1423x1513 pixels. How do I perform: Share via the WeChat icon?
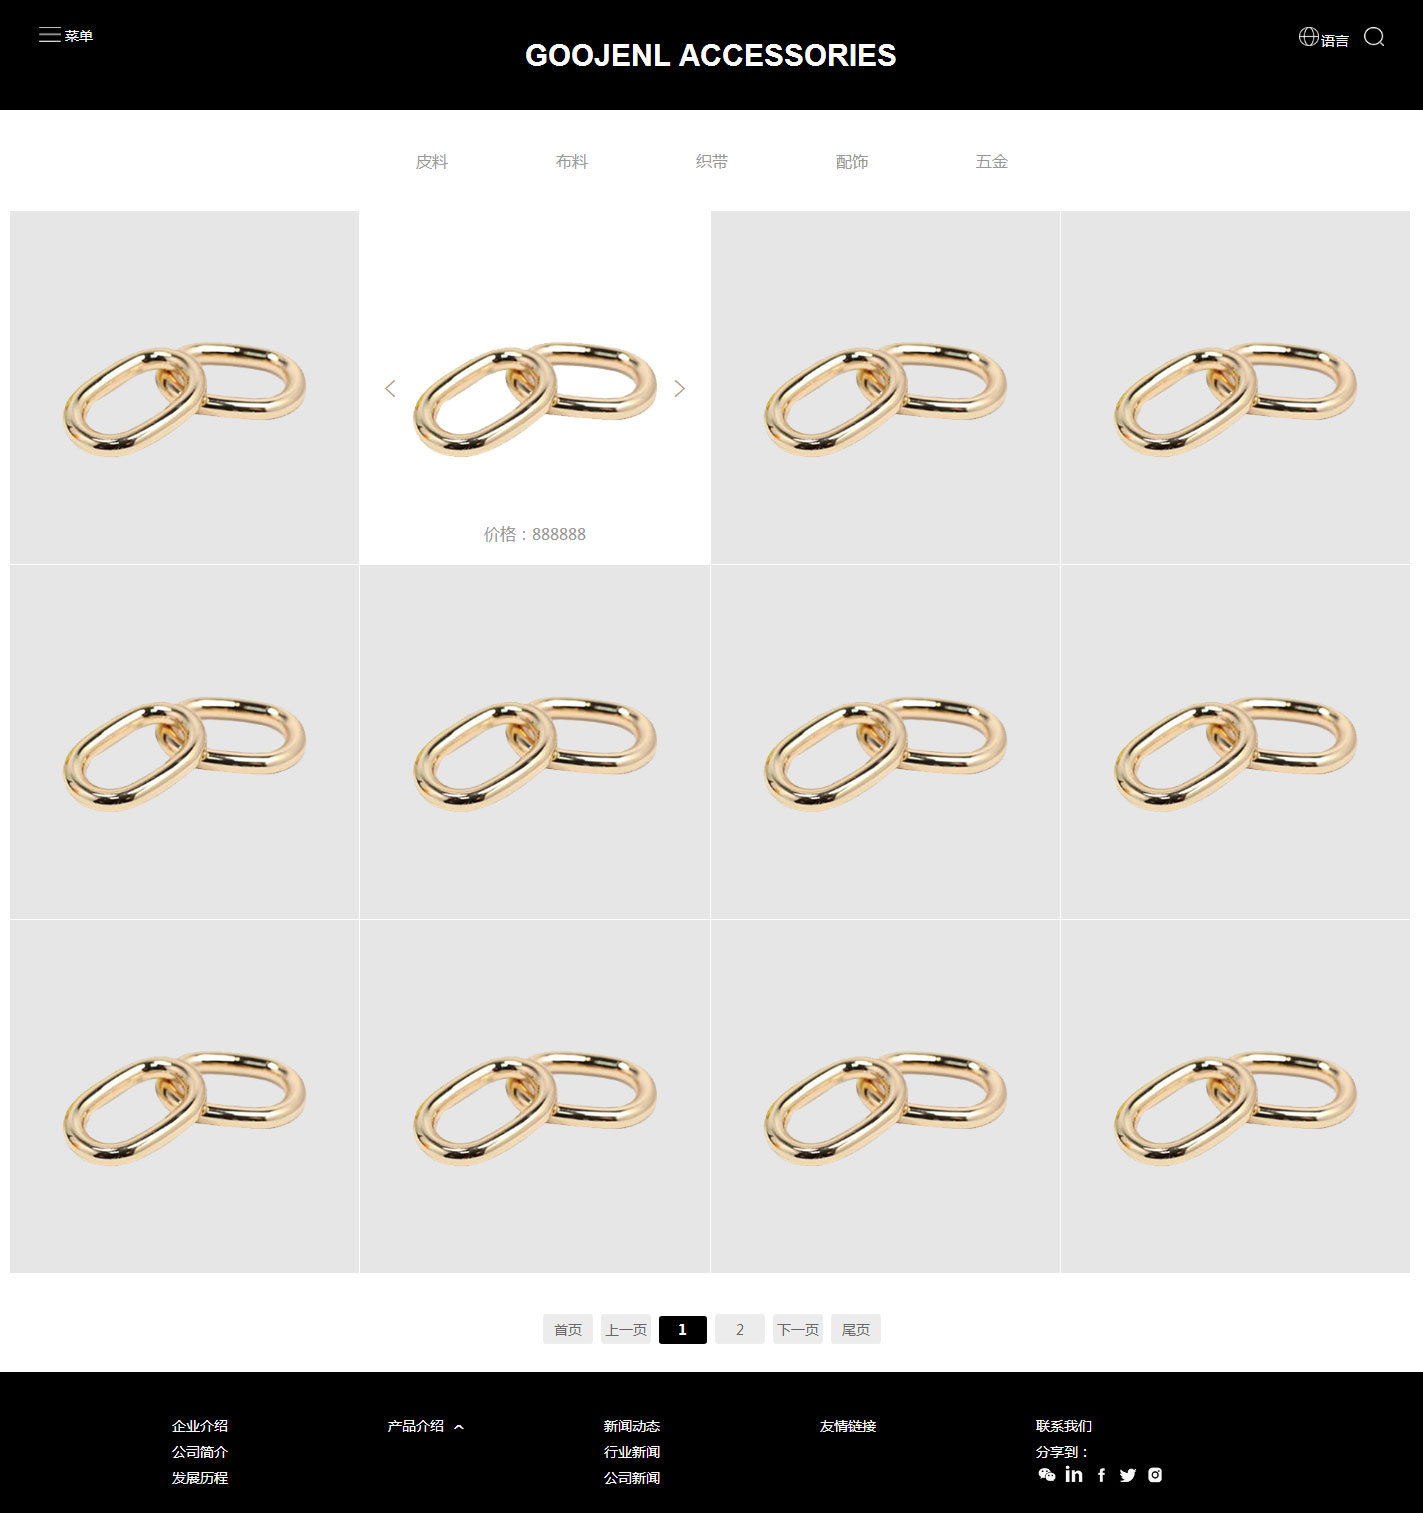click(1047, 1475)
